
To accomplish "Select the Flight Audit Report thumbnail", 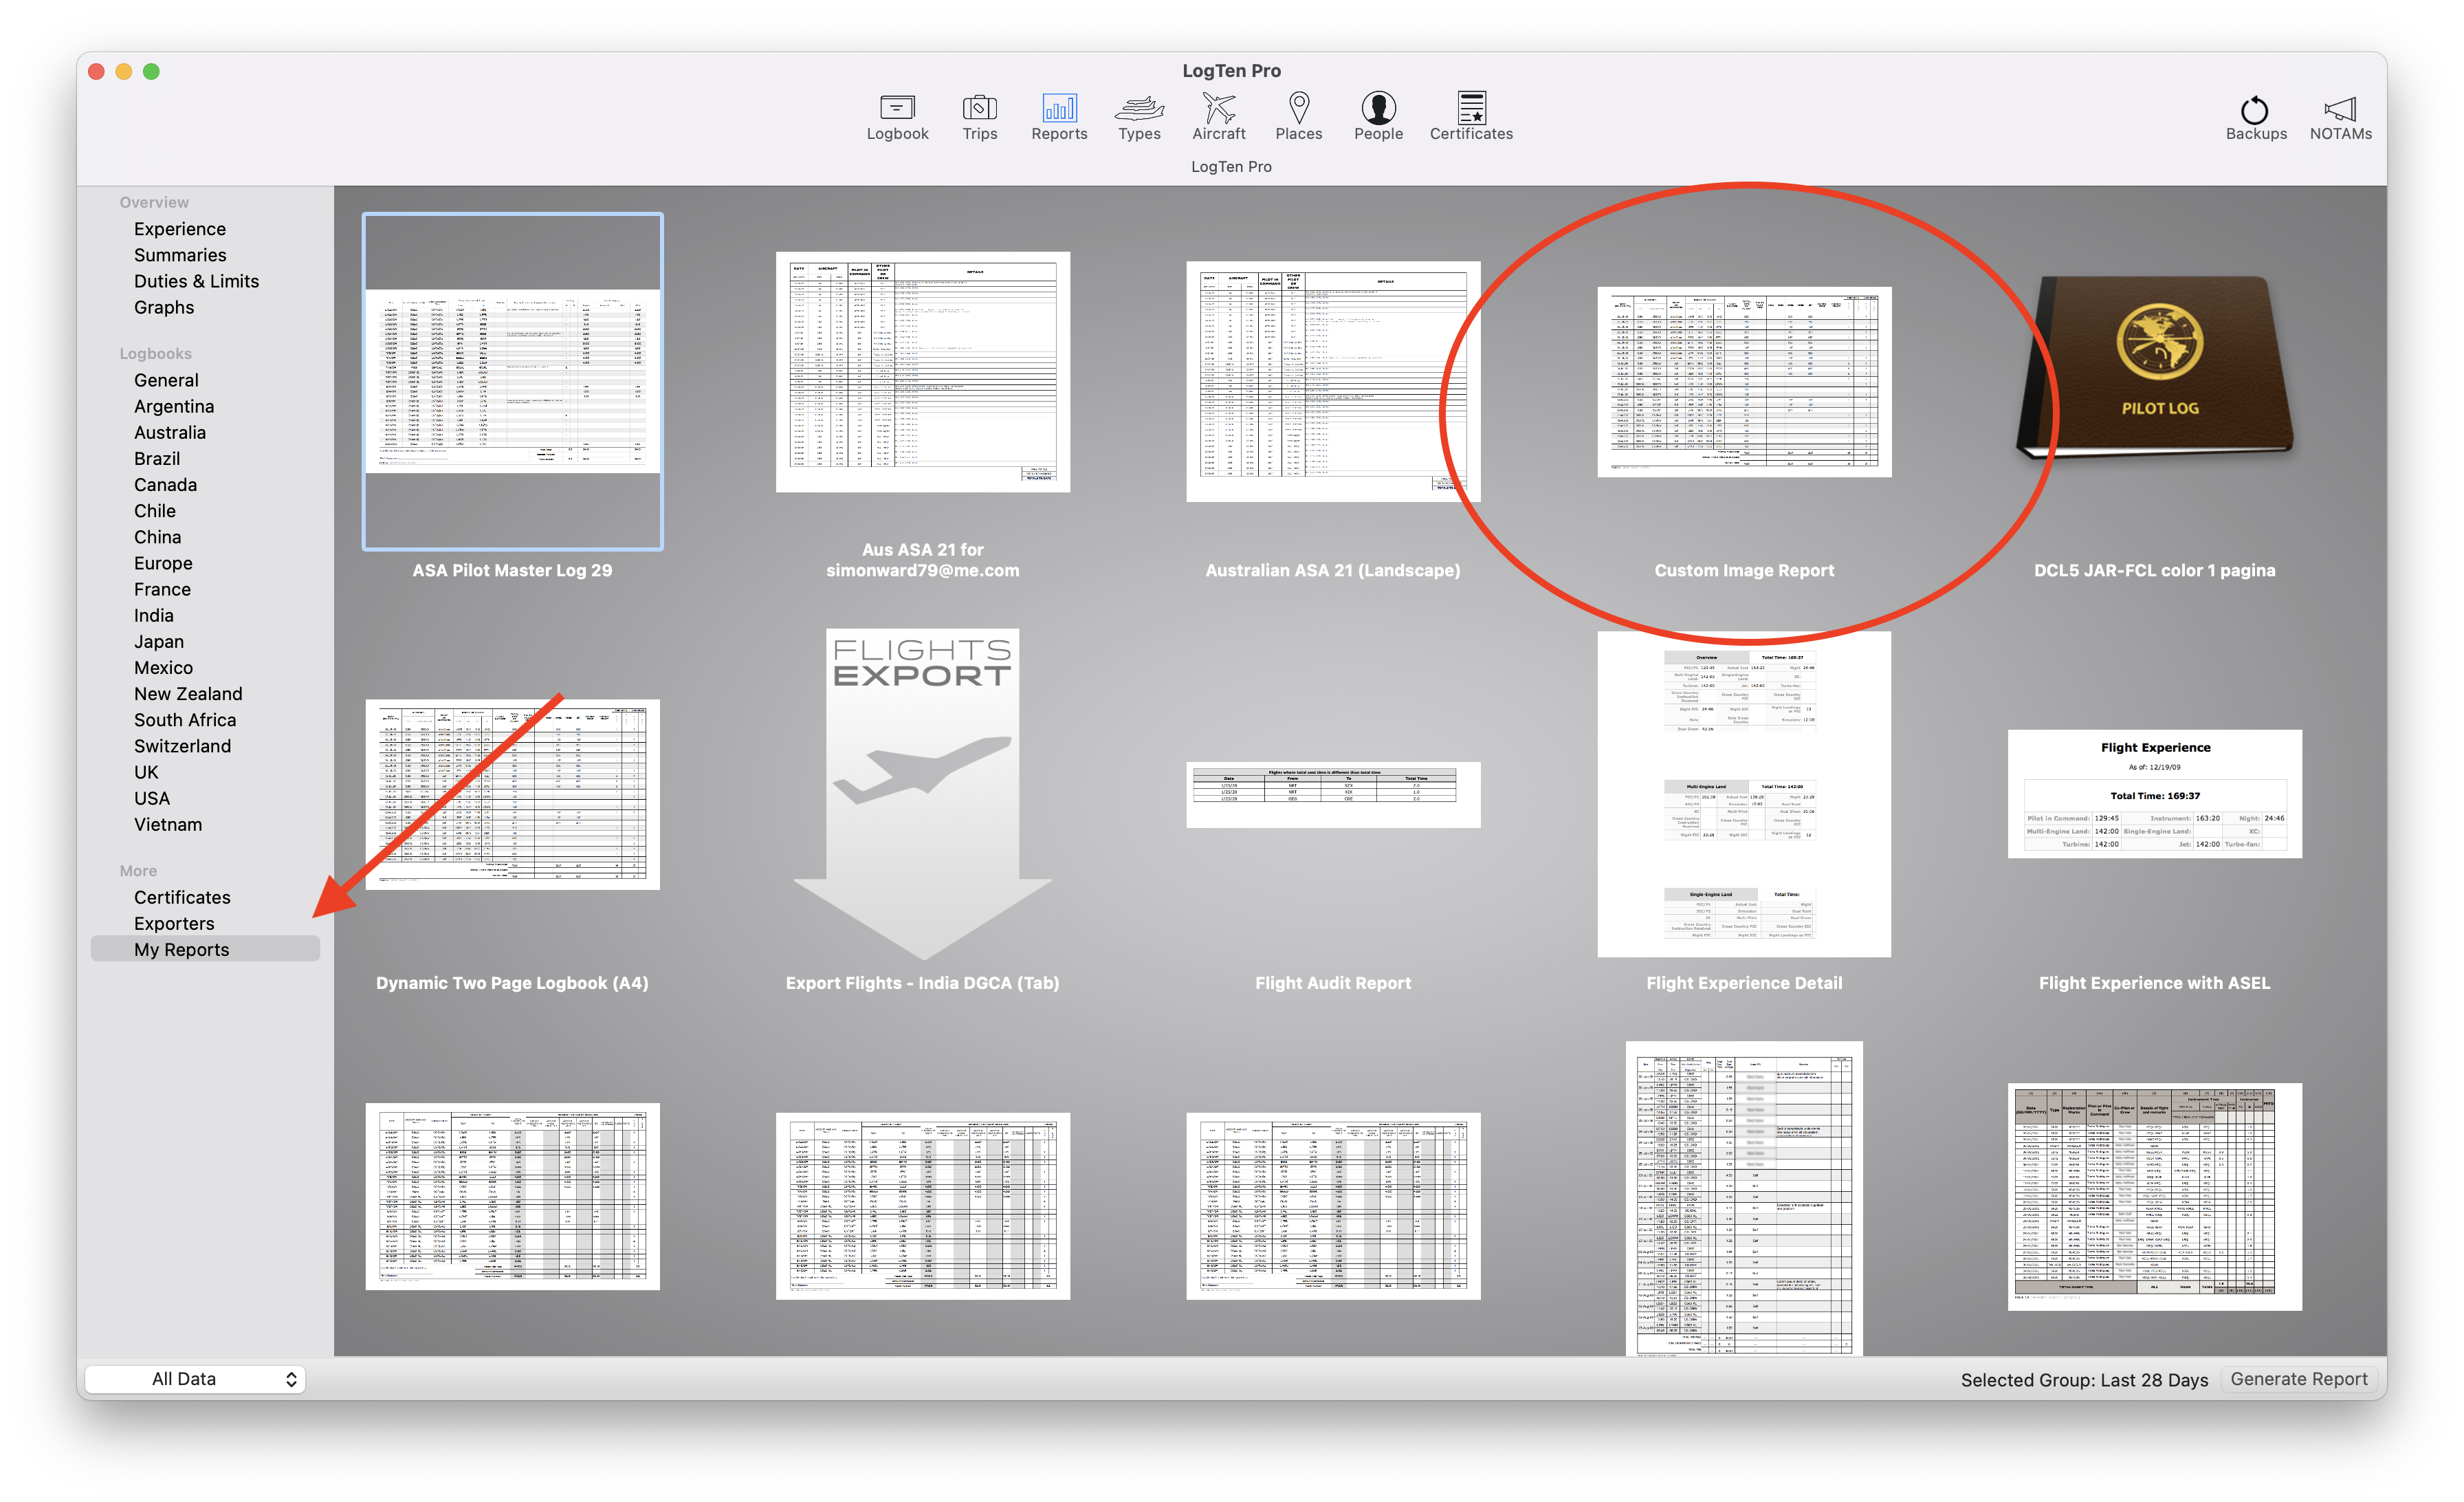I will pyautogui.click(x=1333, y=794).
